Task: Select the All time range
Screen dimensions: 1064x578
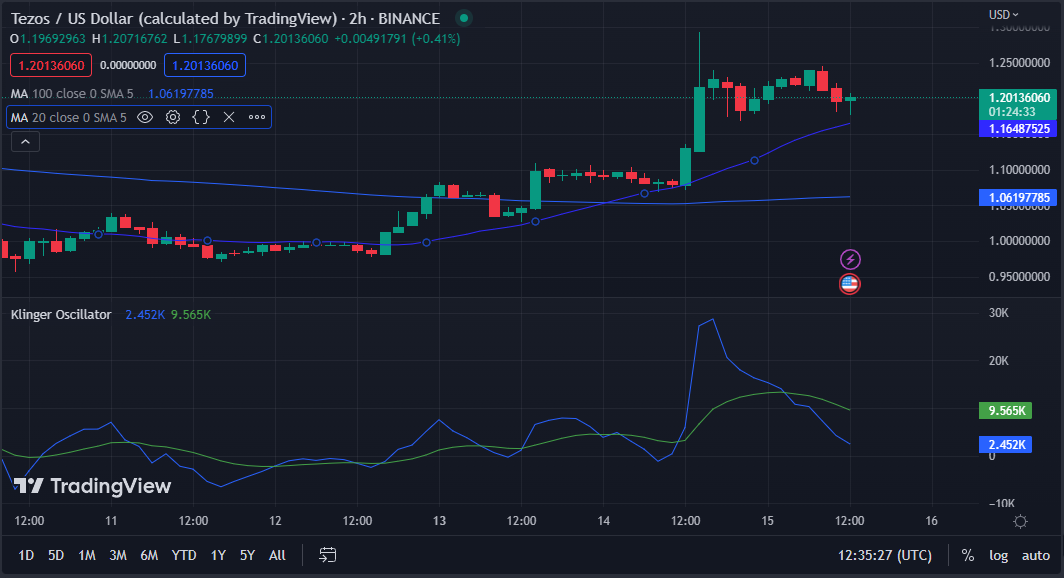Action: [x=277, y=554]
